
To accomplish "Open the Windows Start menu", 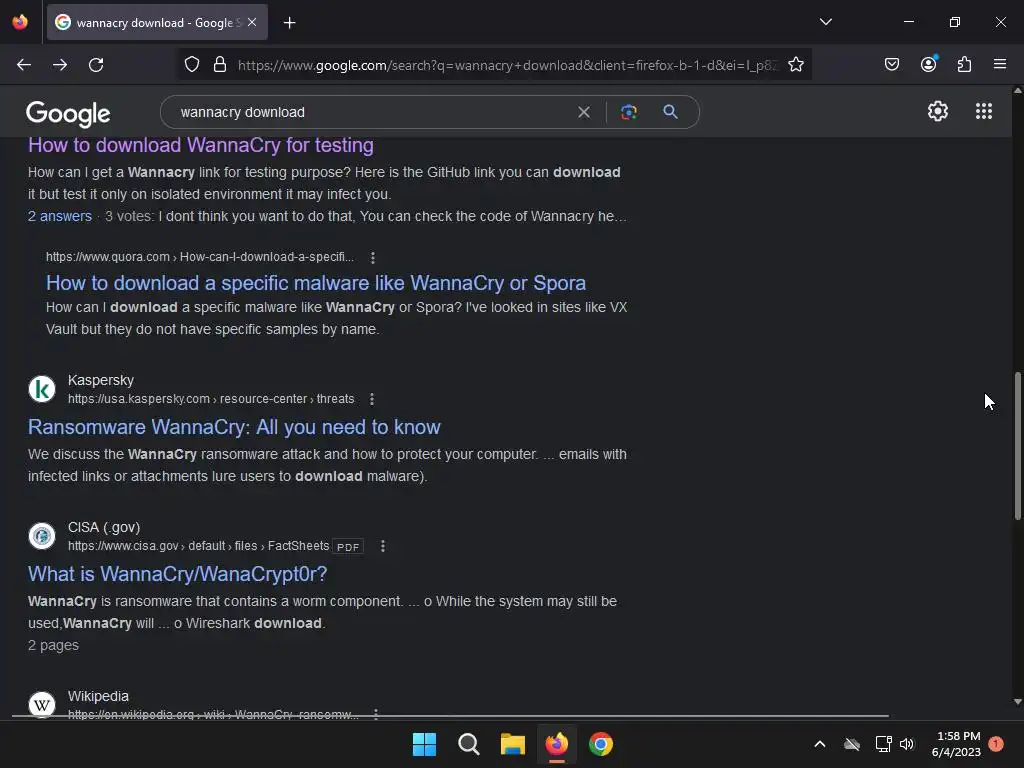I will [x=424, y=744].
